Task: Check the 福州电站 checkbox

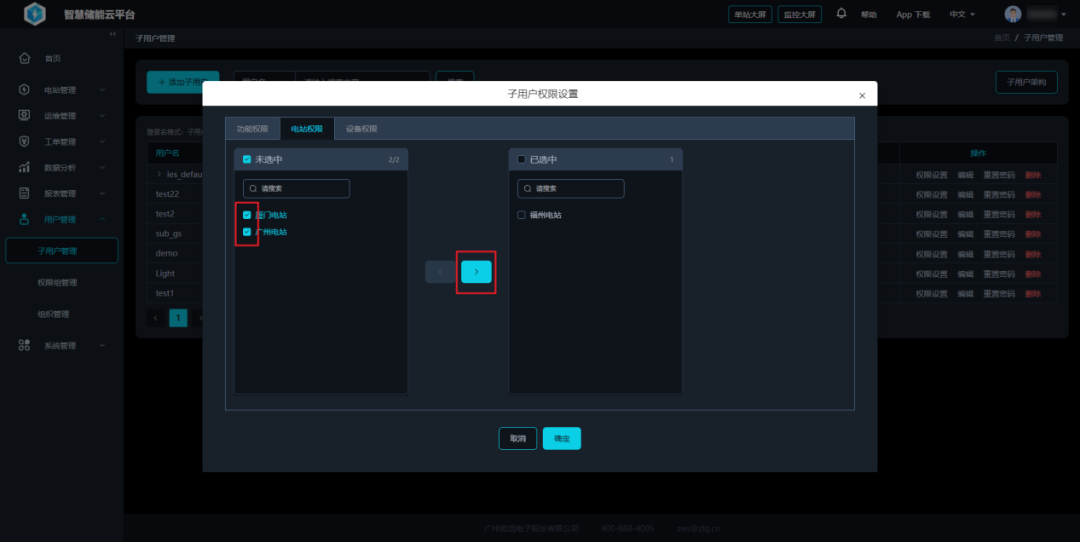Action: pyautogui.click(x=521, y=215)
